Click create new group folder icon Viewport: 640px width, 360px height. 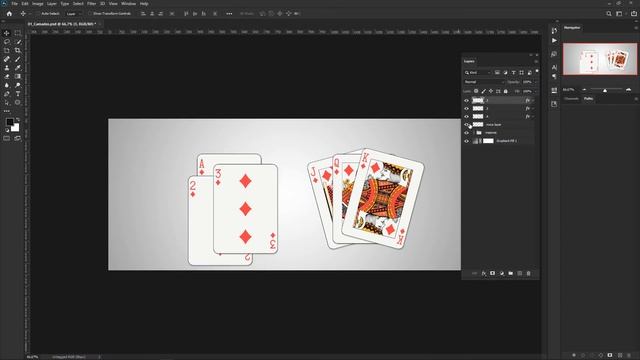pos(511,273)
